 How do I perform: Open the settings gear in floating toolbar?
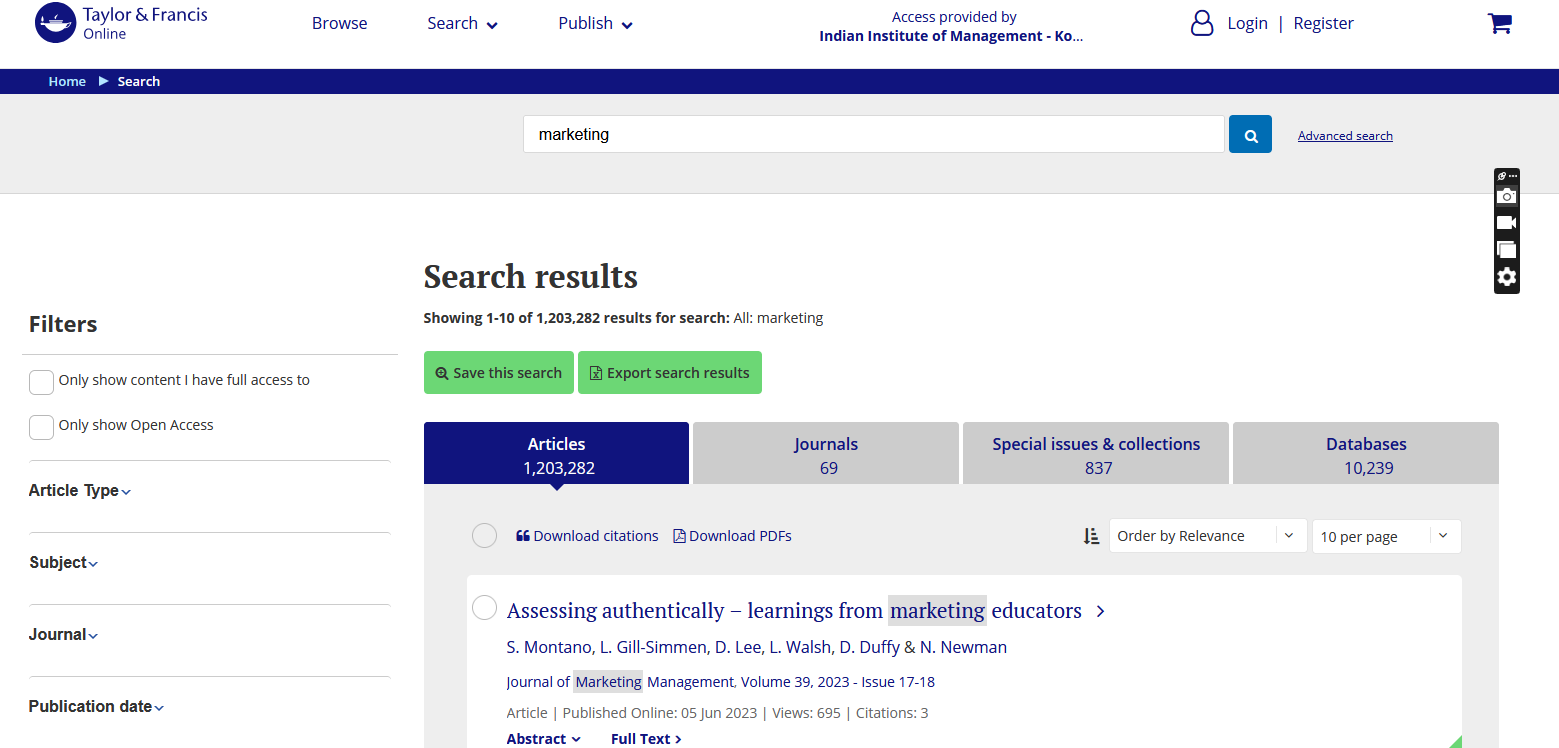click(1506, 277)
